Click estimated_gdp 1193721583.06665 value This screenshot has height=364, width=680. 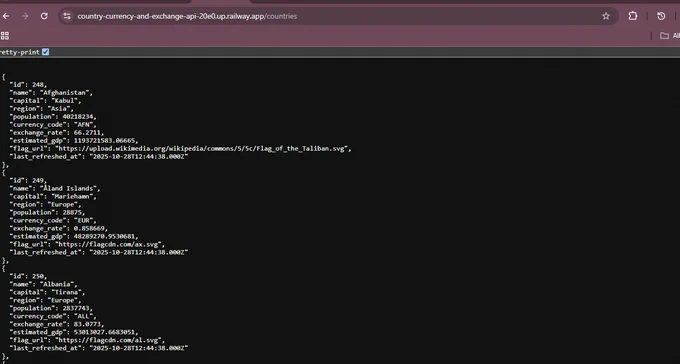[x=104, y=141]
